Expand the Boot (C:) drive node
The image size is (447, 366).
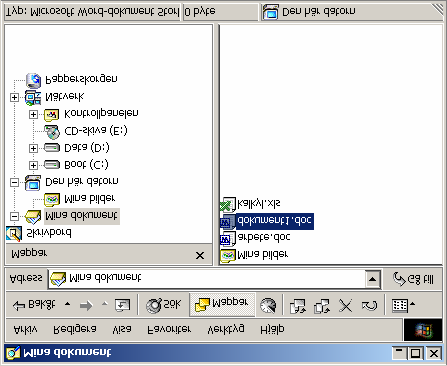click(33, 165)
